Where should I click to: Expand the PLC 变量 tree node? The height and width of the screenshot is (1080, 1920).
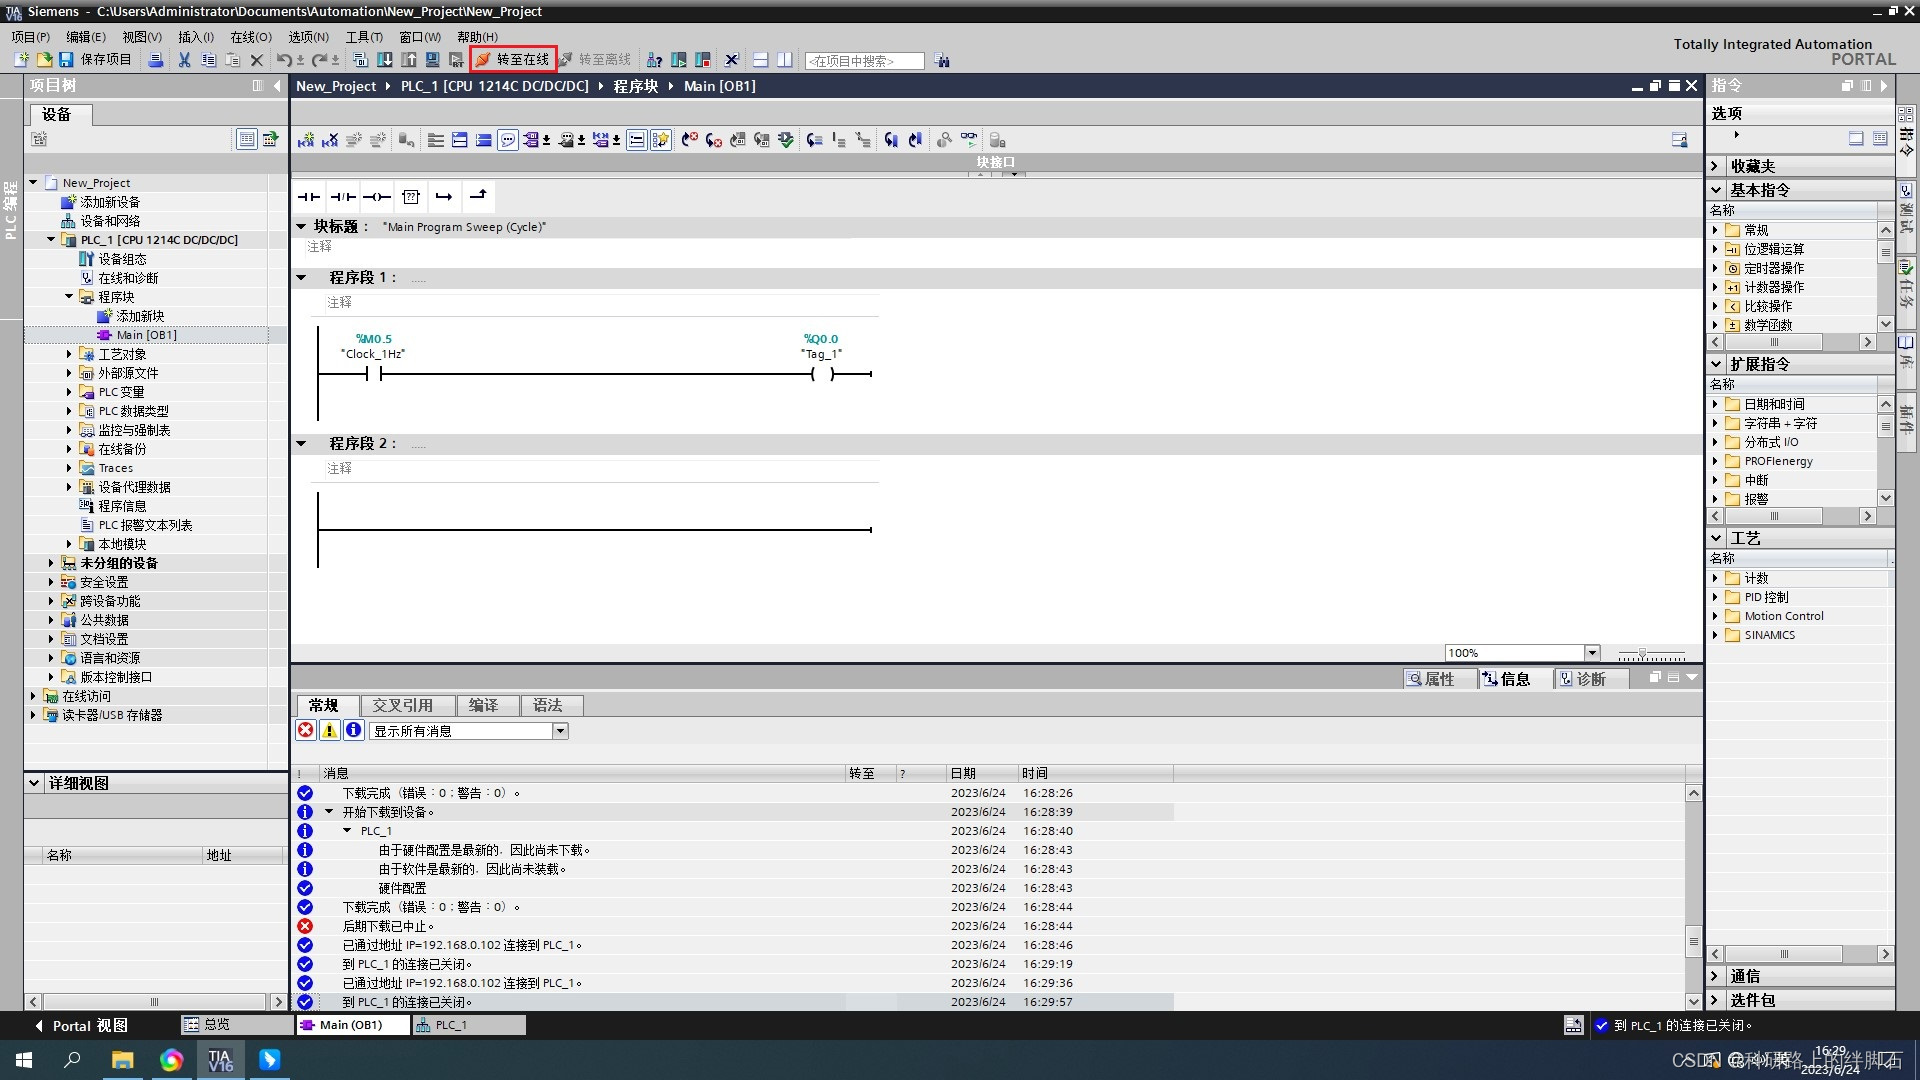69,392
